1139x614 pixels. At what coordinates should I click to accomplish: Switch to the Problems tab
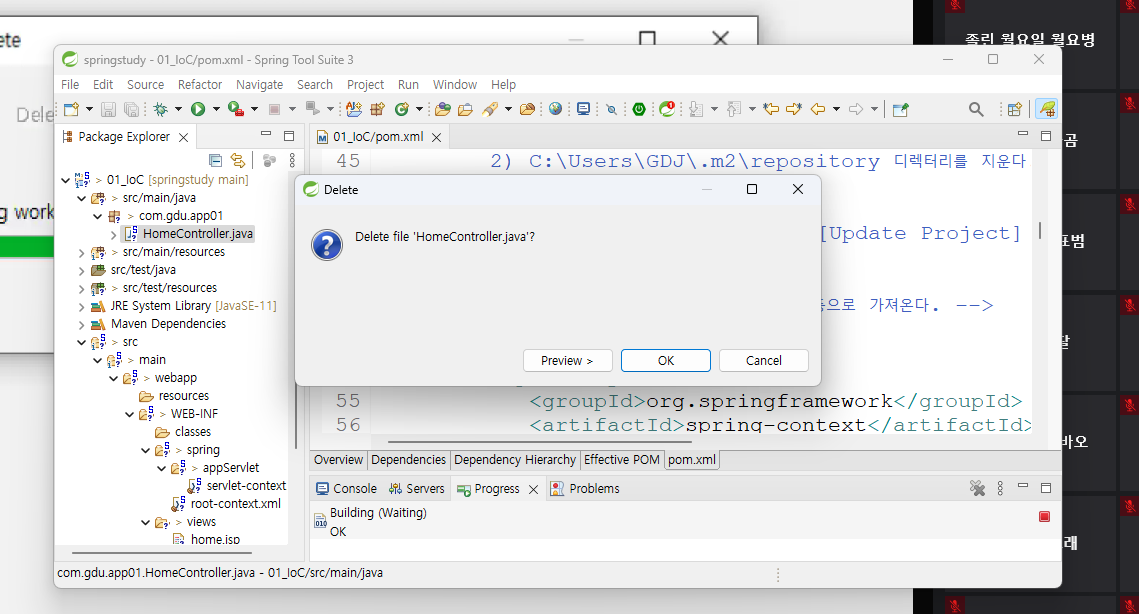coord(585,489)
